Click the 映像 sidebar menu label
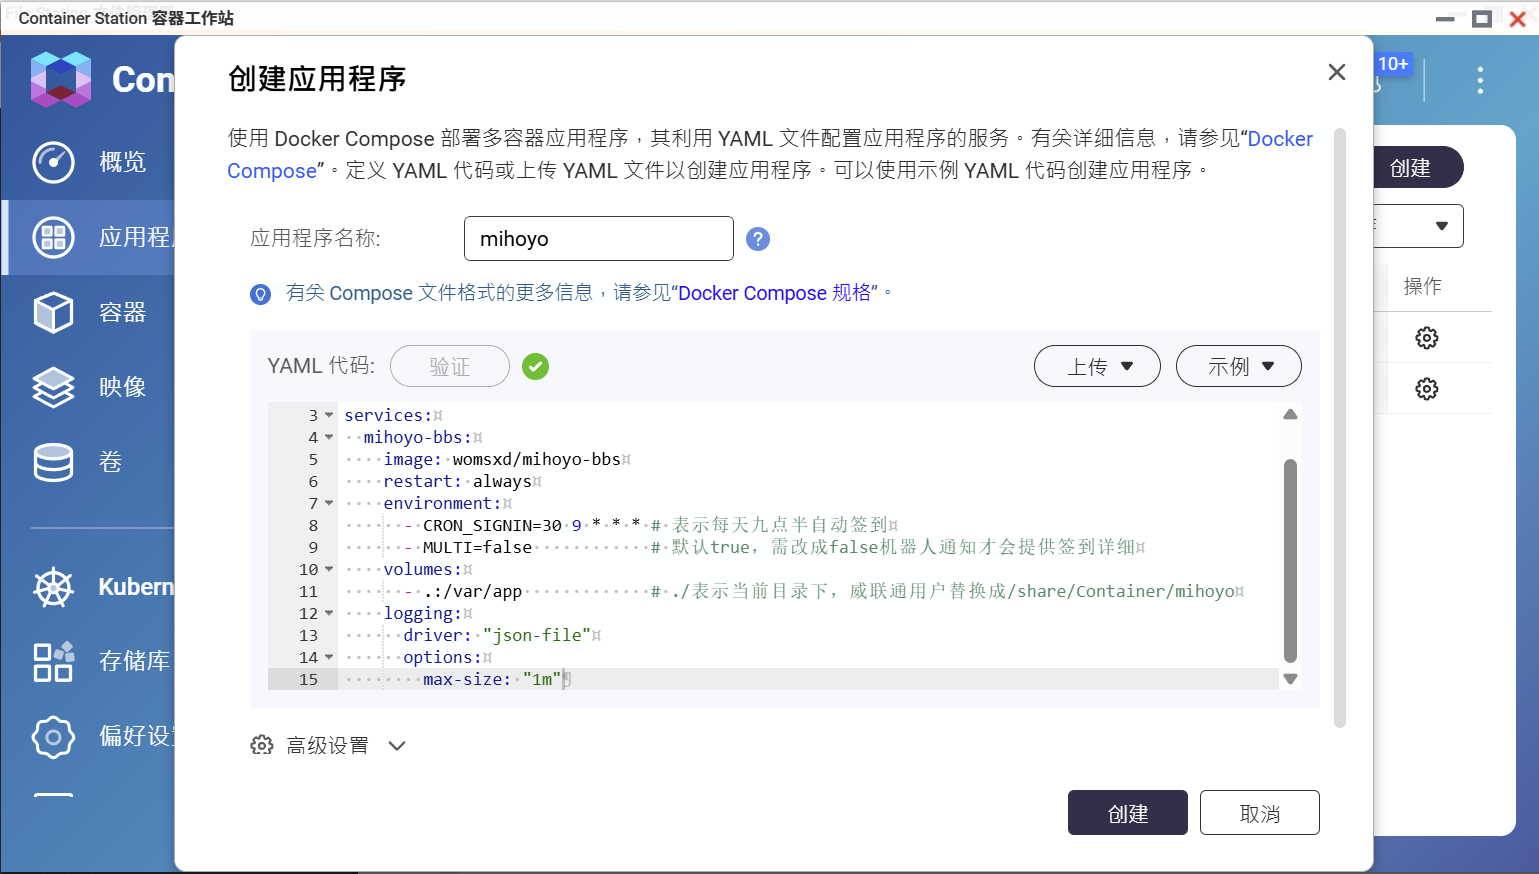Viewport: 1539px width, 874px height. (x=123, y=387)
